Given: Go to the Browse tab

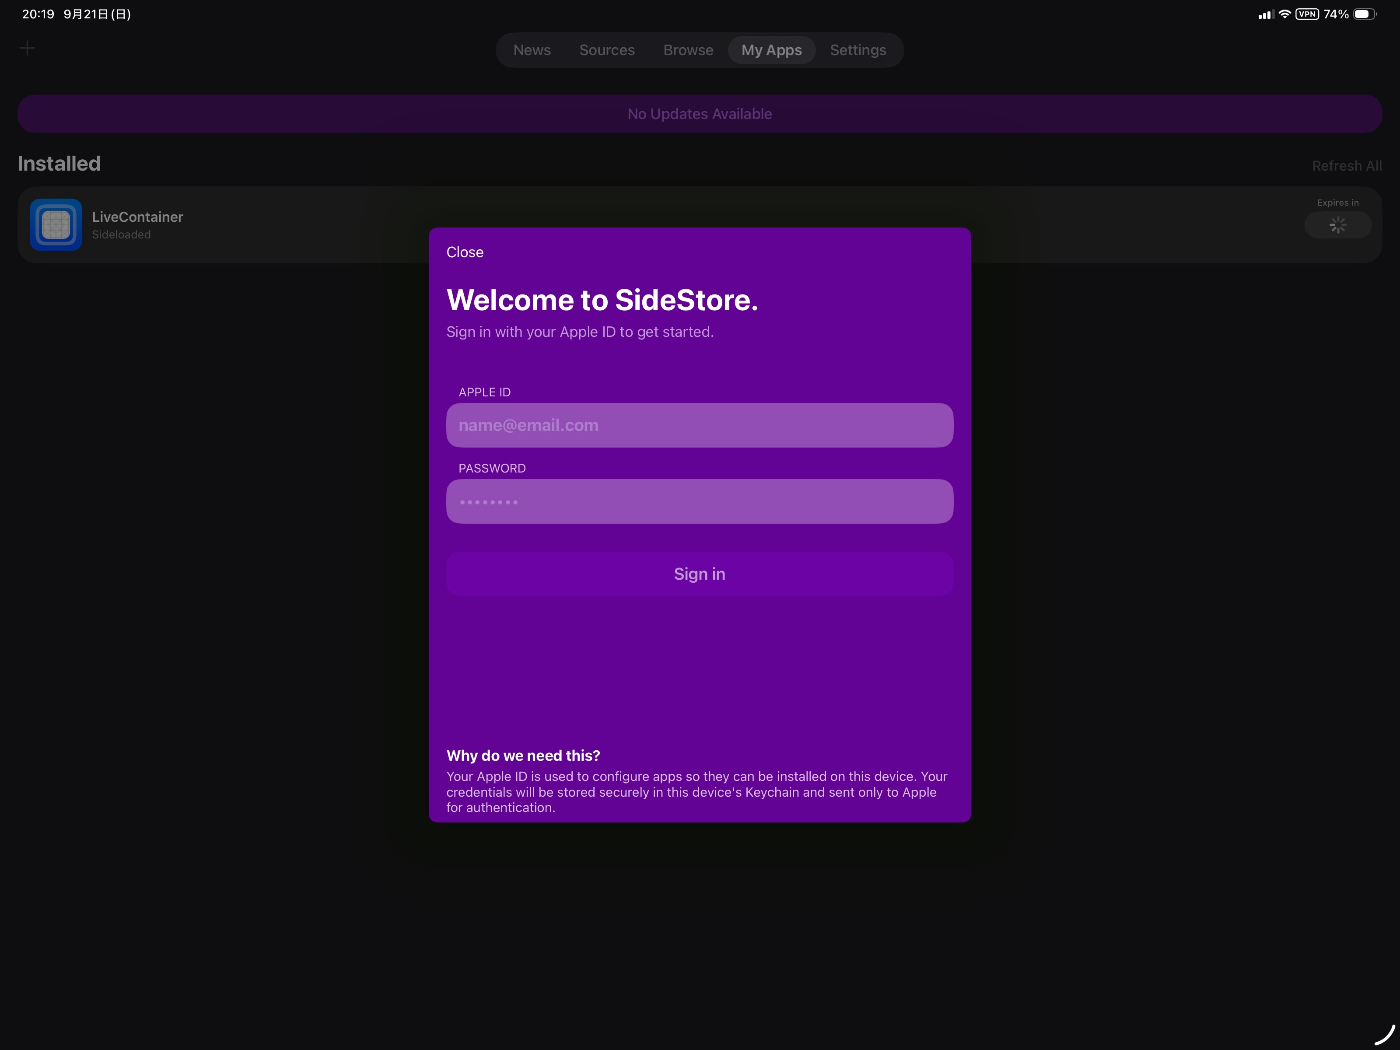Looking at the screenshot, I should click(x=688, y=50).
